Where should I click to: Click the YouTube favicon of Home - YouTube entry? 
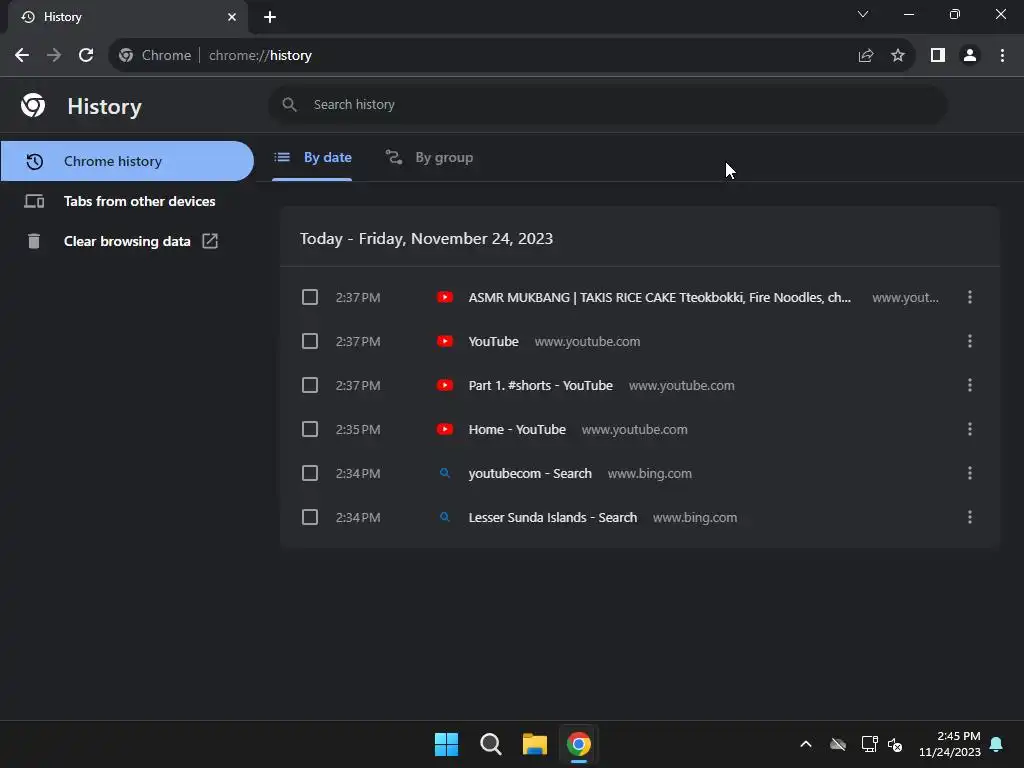coord(445,430)
